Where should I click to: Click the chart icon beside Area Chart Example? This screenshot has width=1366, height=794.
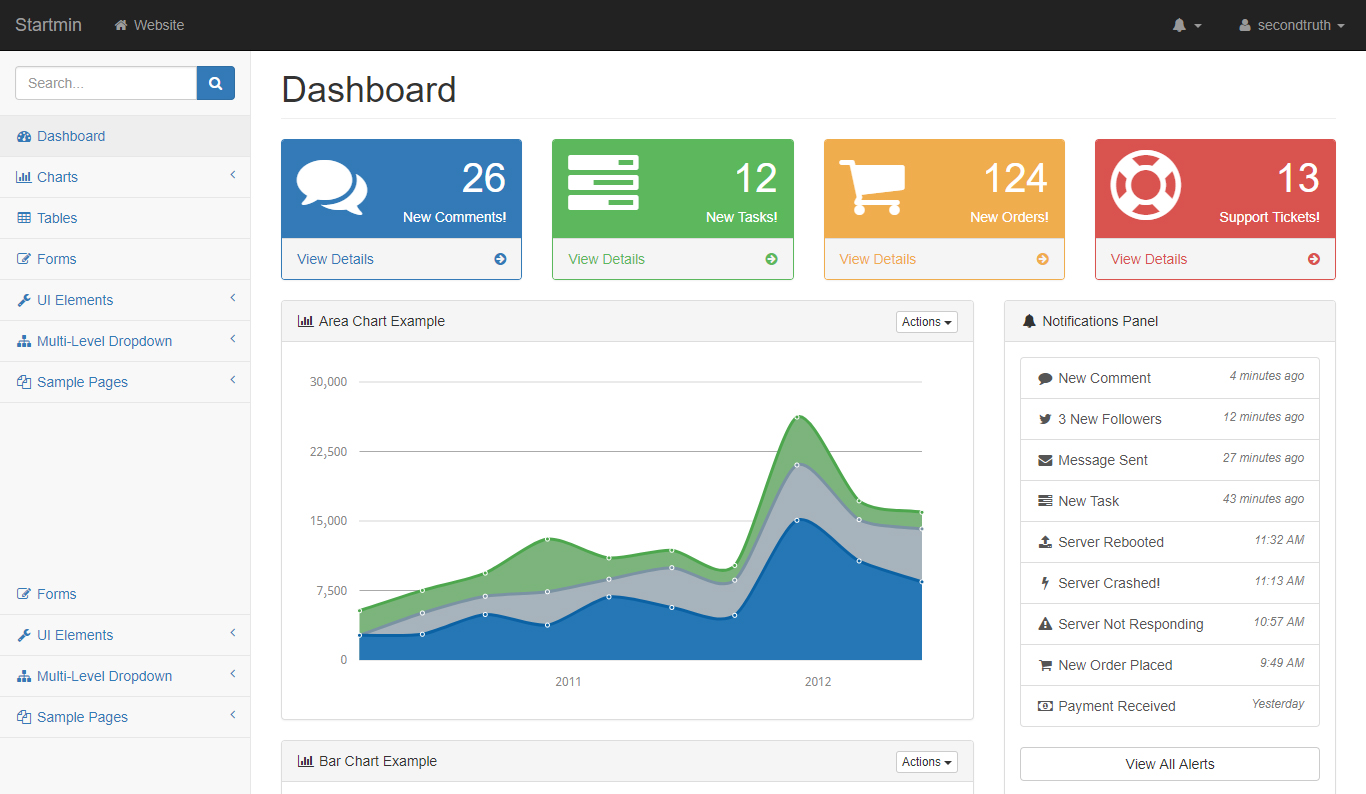point(305,321)
